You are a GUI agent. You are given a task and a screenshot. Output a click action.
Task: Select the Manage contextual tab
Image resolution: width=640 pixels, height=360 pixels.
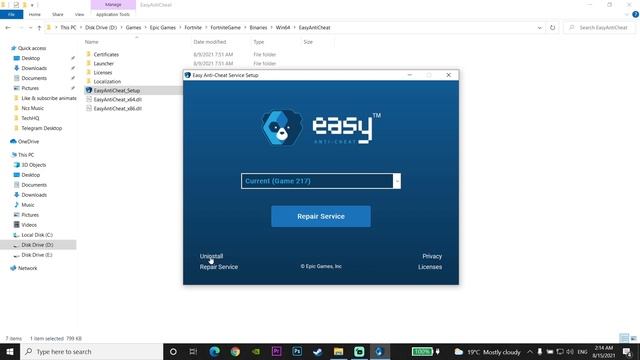point(113,4)
